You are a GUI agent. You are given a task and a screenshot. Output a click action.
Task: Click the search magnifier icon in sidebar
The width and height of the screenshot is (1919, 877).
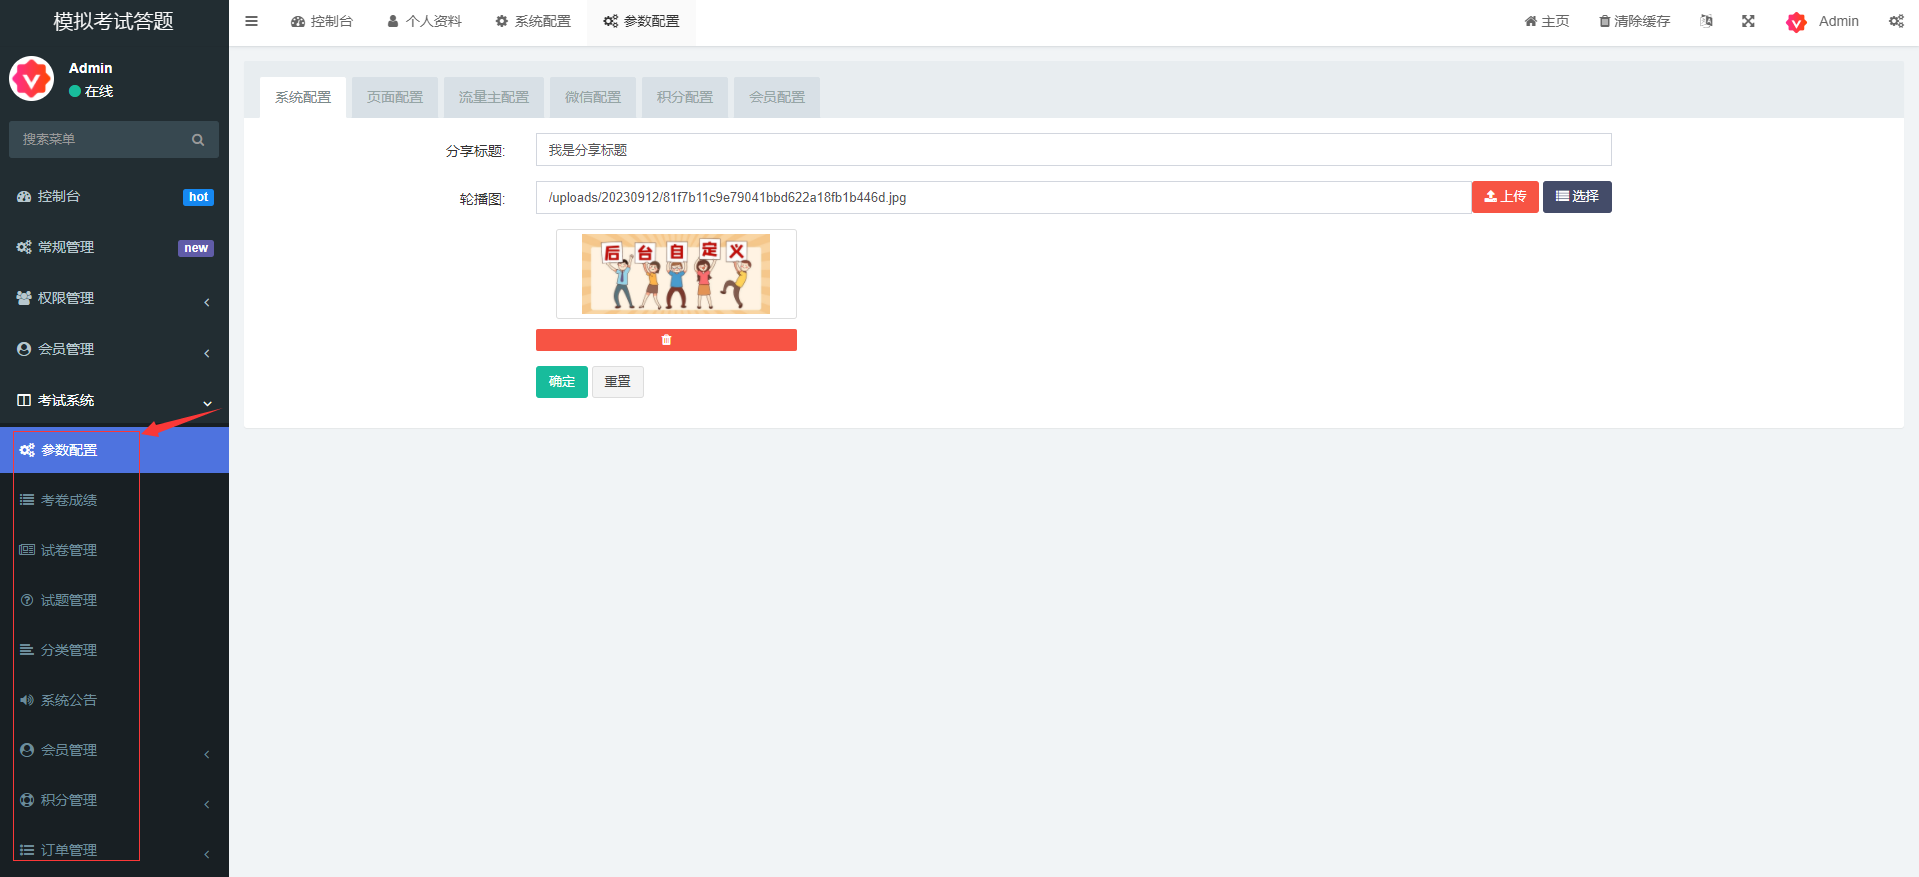[198, 140]
